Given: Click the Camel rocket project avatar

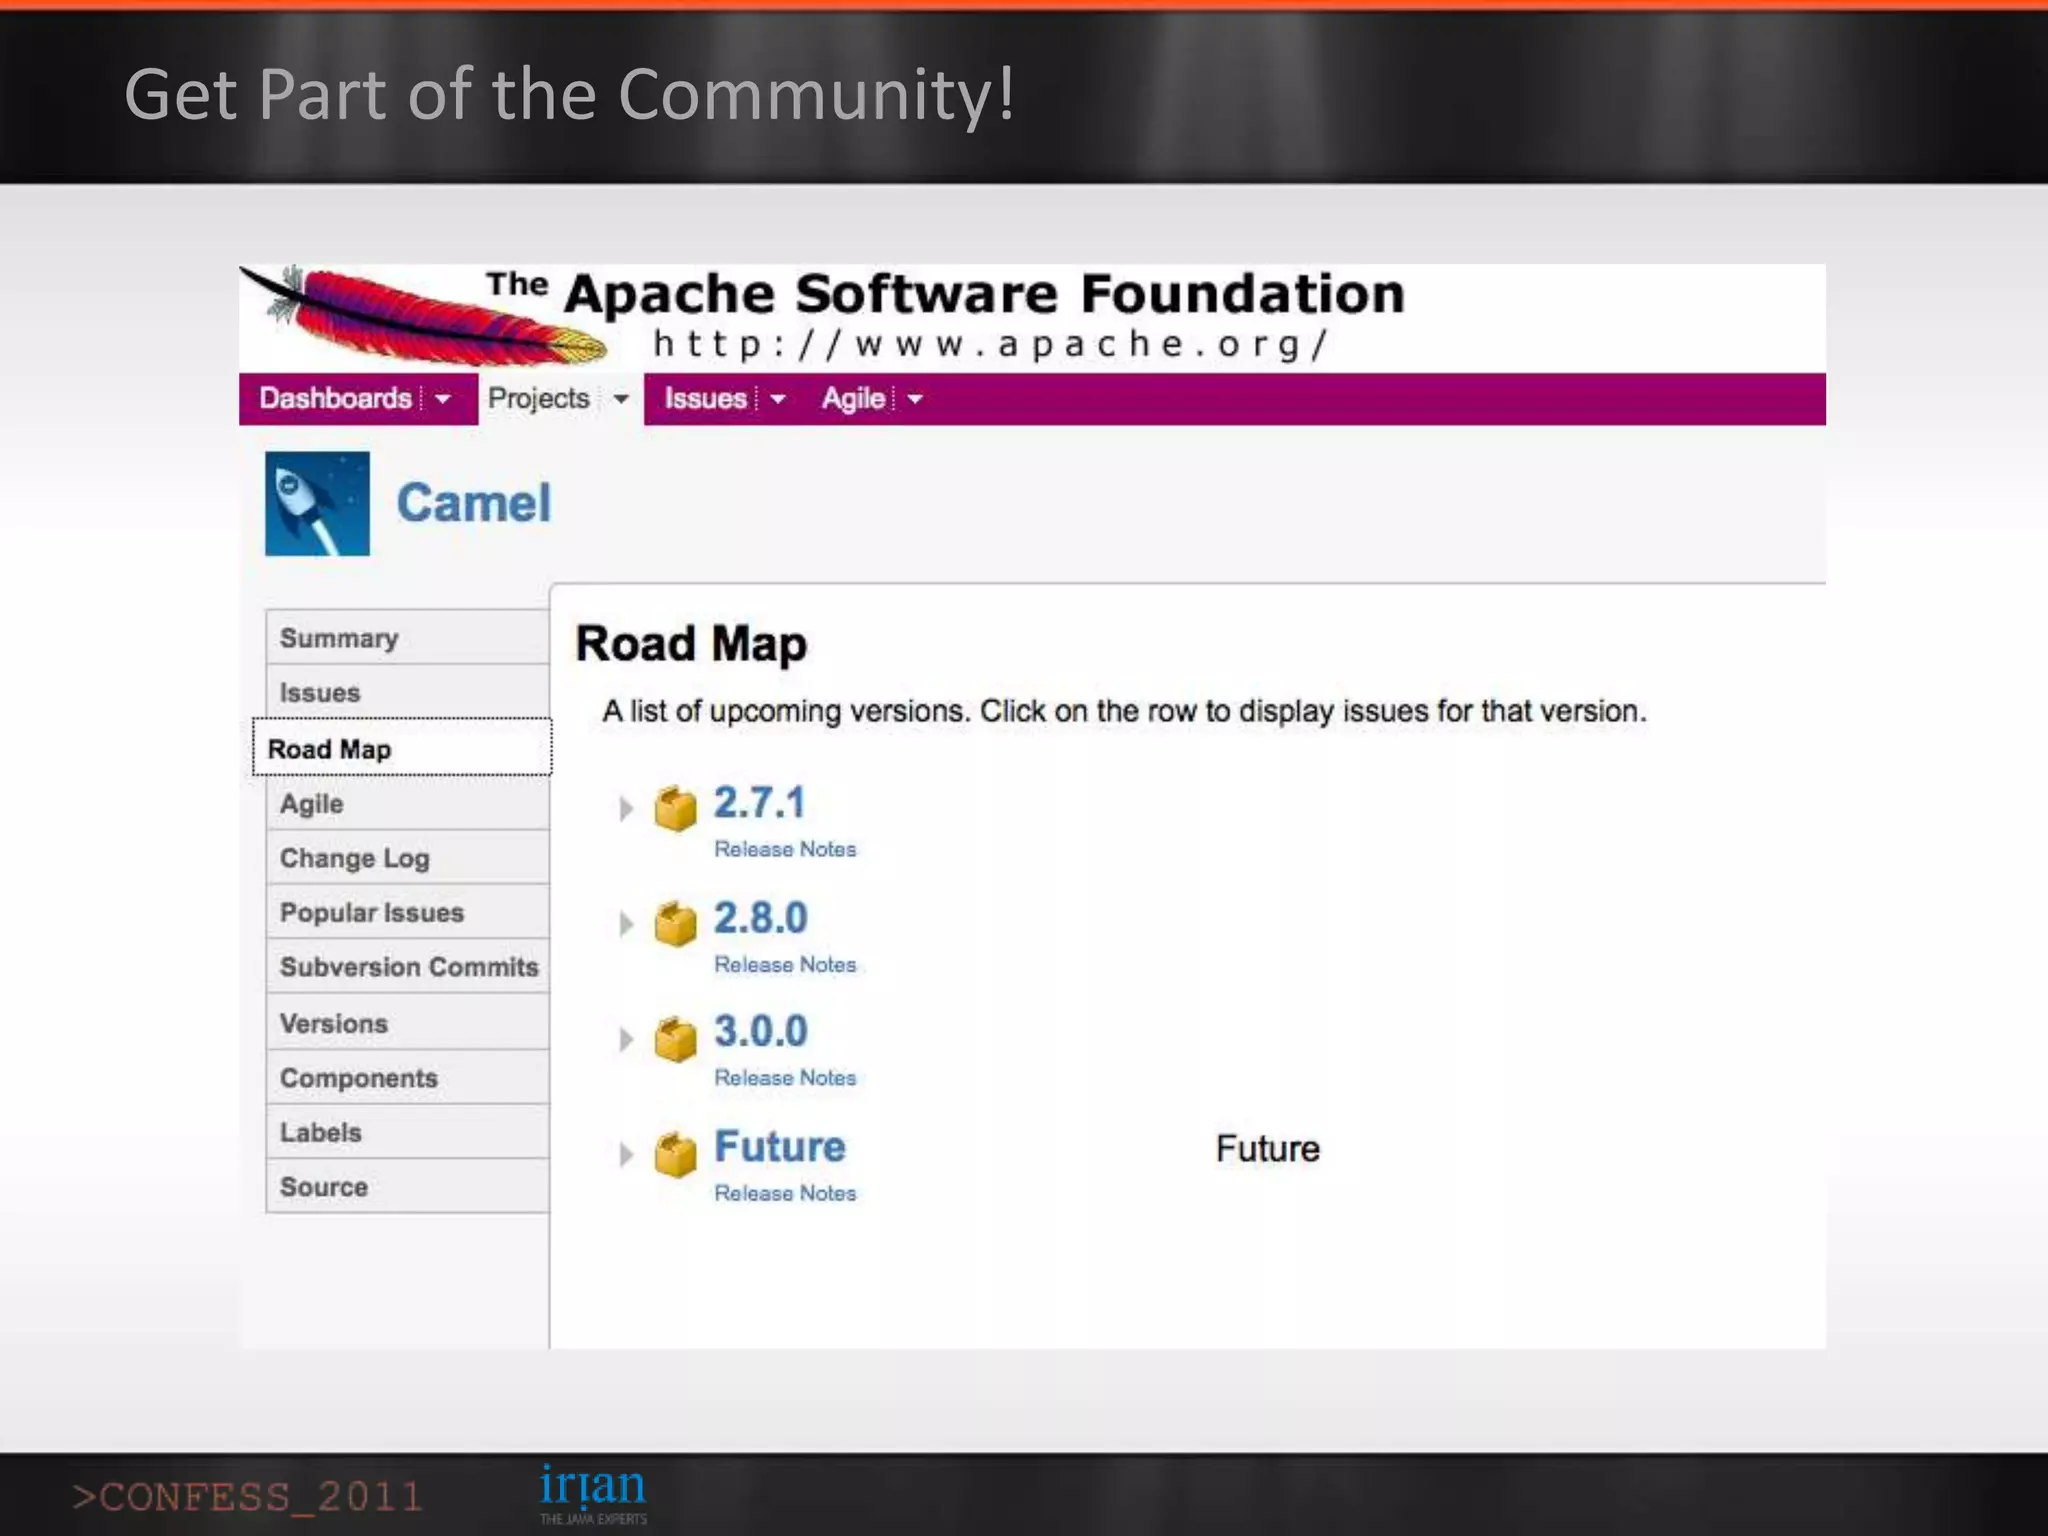Looking at the screenshot, I should click(x=317, y=503).
